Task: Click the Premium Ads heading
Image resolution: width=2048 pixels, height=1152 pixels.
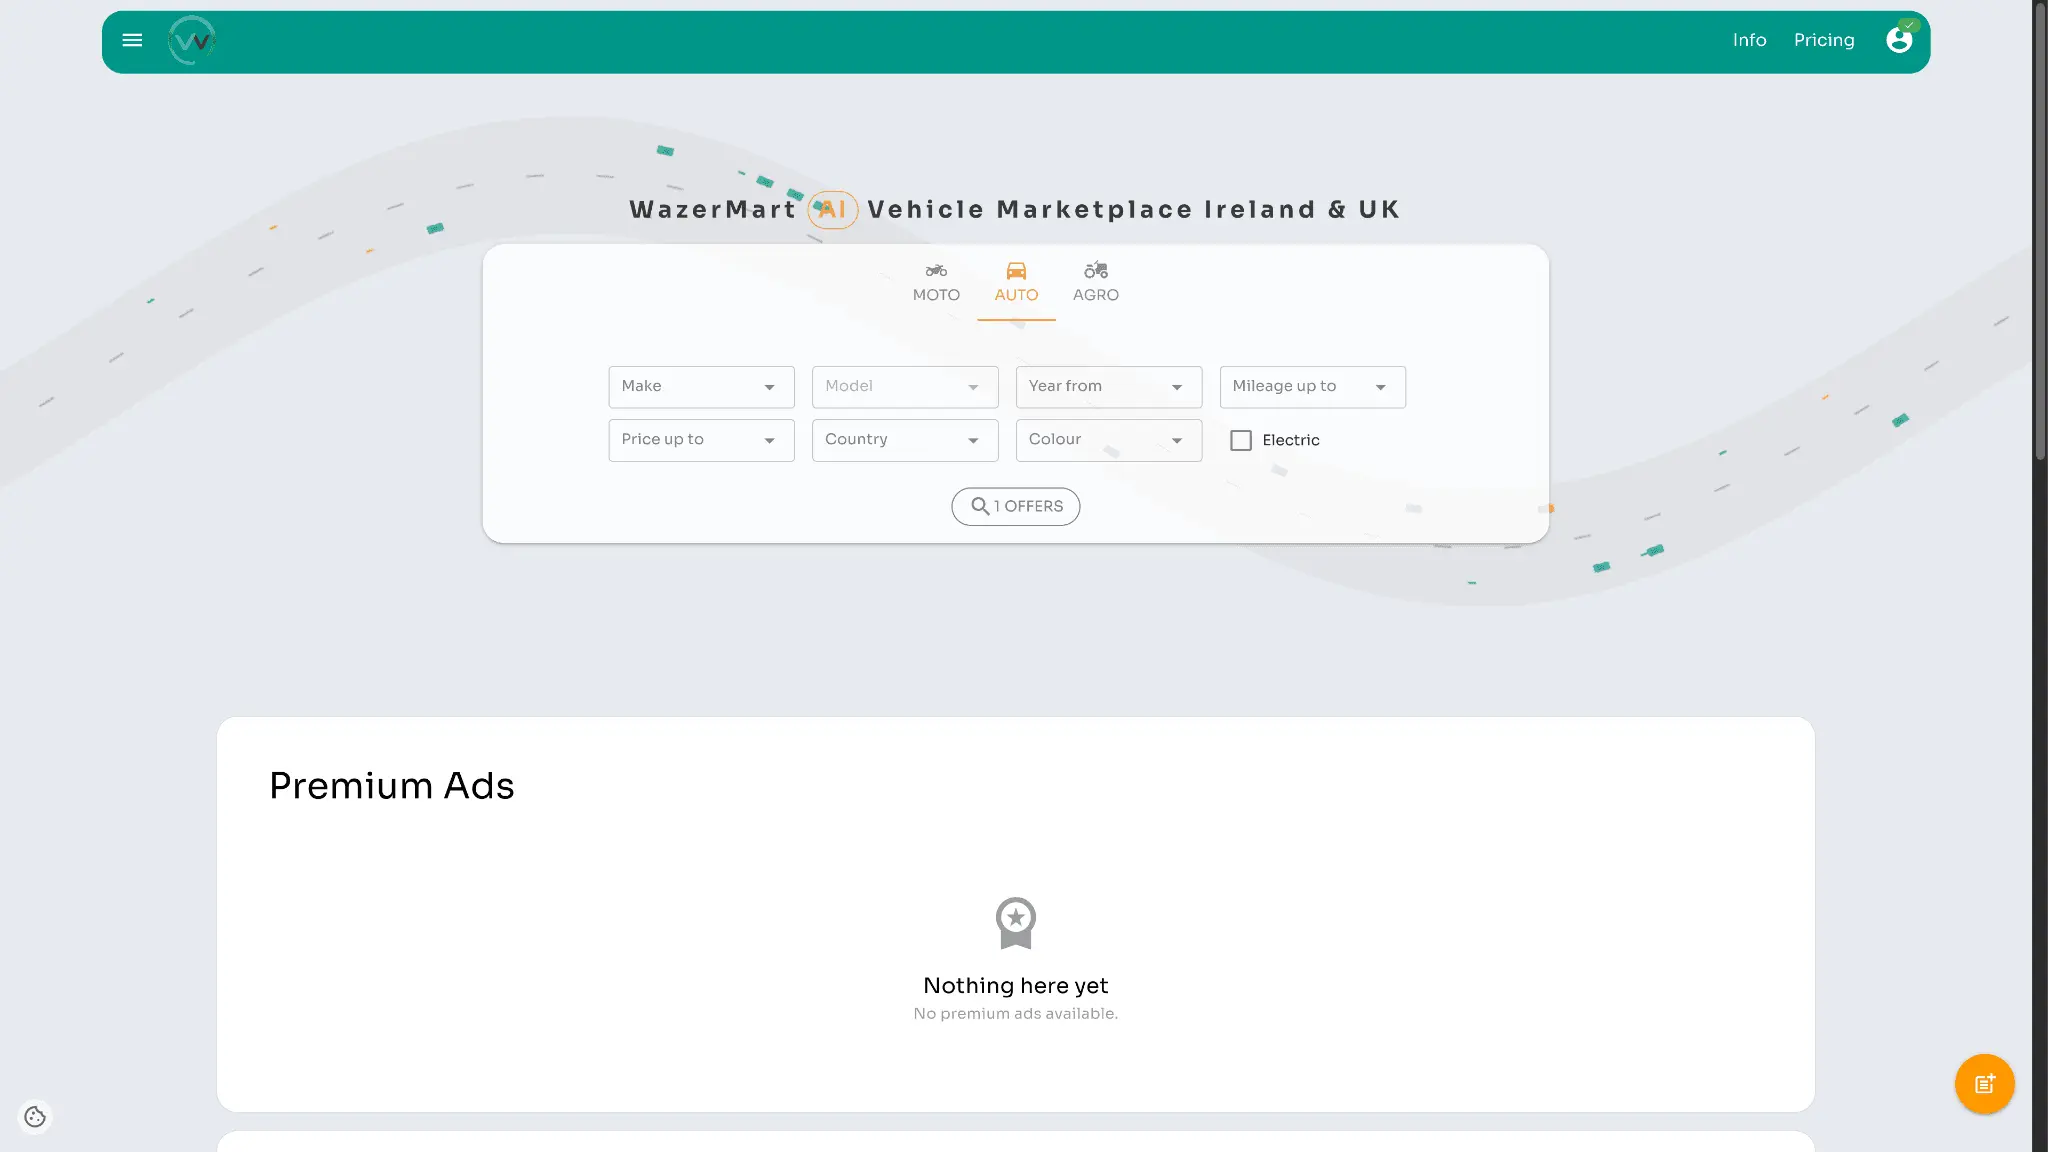Action: pyautogui.click(x=391, y=787)
